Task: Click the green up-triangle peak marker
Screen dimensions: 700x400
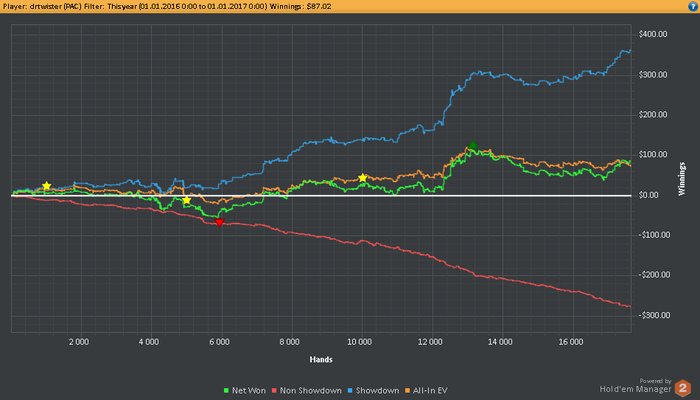Action: coord(473,145)
